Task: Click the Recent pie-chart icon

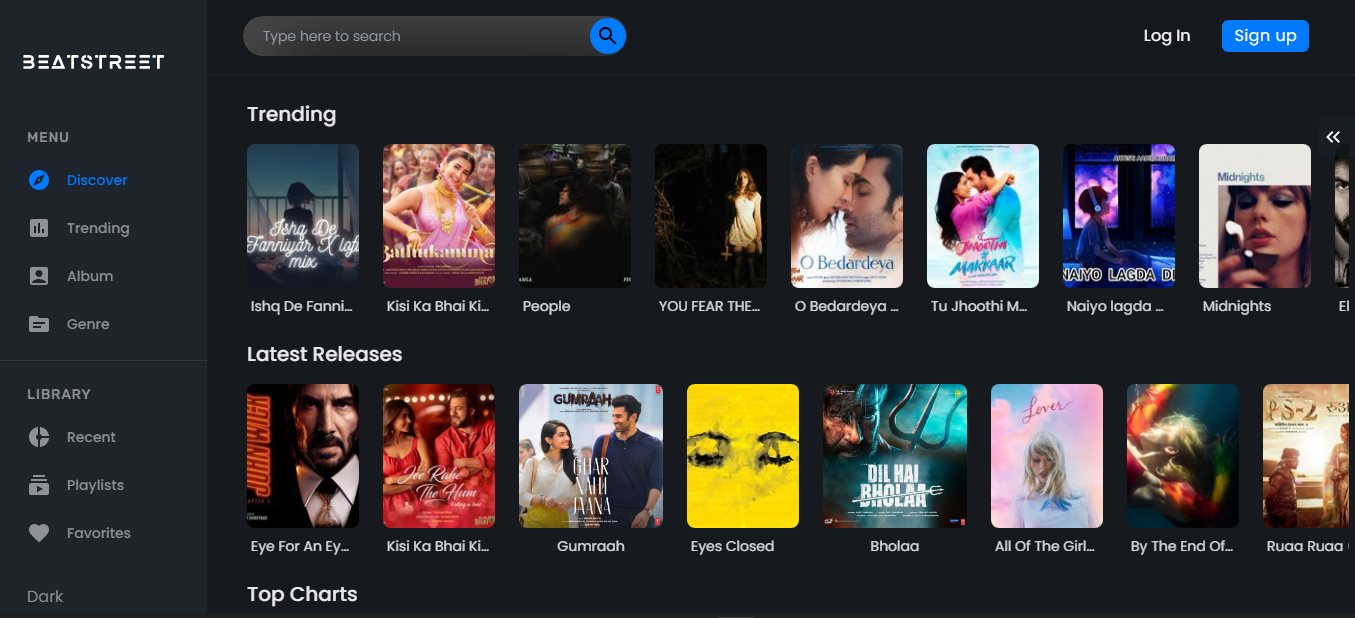Action: 39,437
